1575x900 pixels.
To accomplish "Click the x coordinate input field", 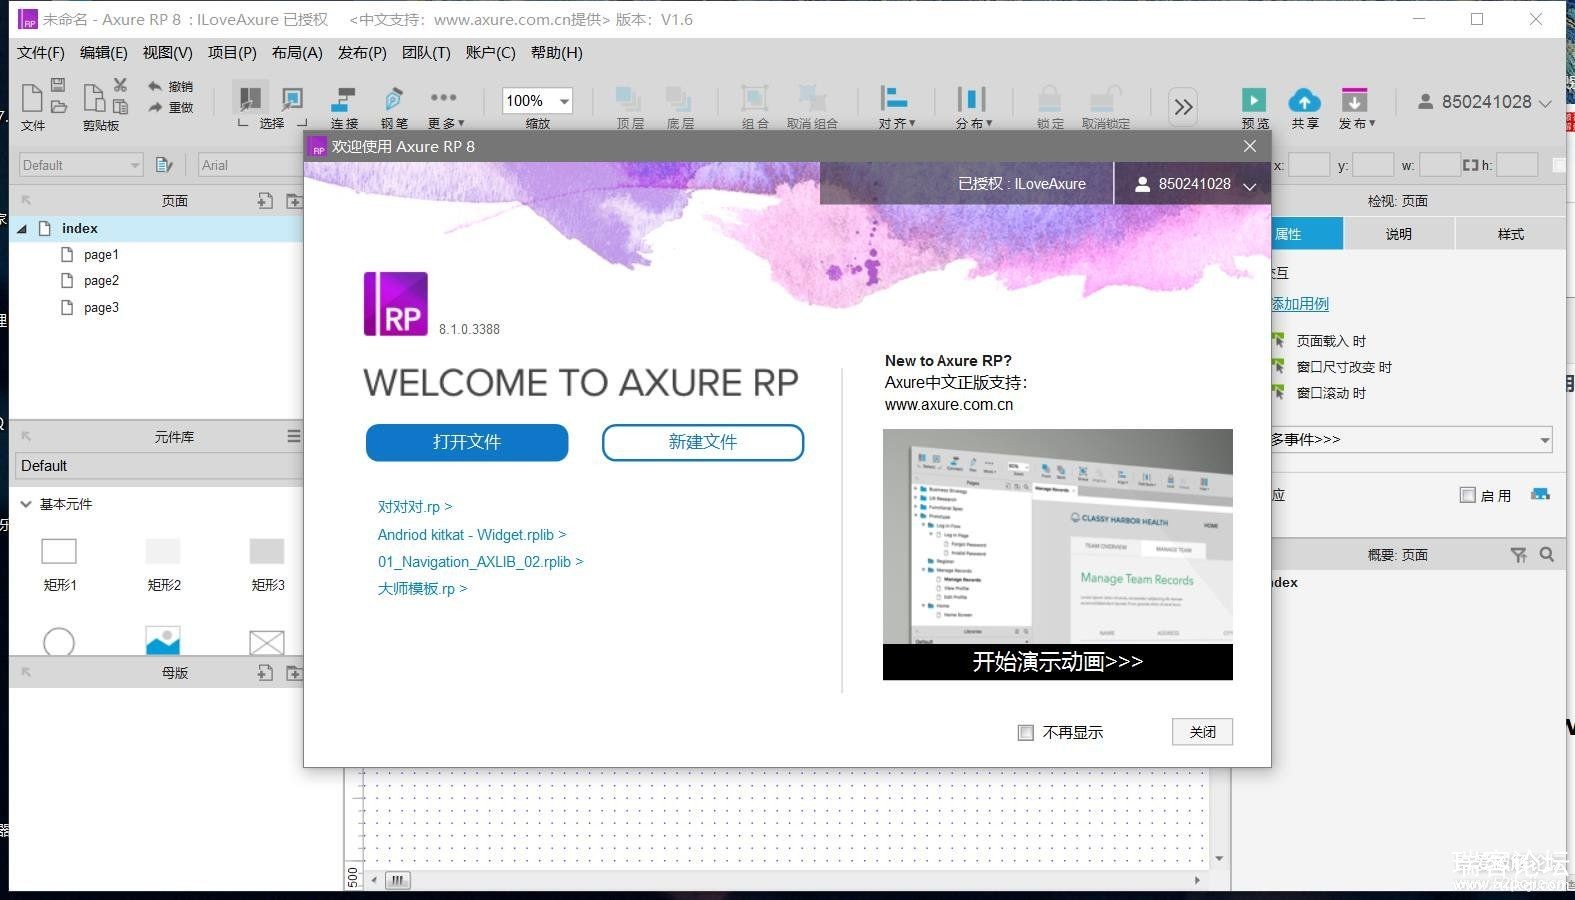I will click(x=1309, y=165).
